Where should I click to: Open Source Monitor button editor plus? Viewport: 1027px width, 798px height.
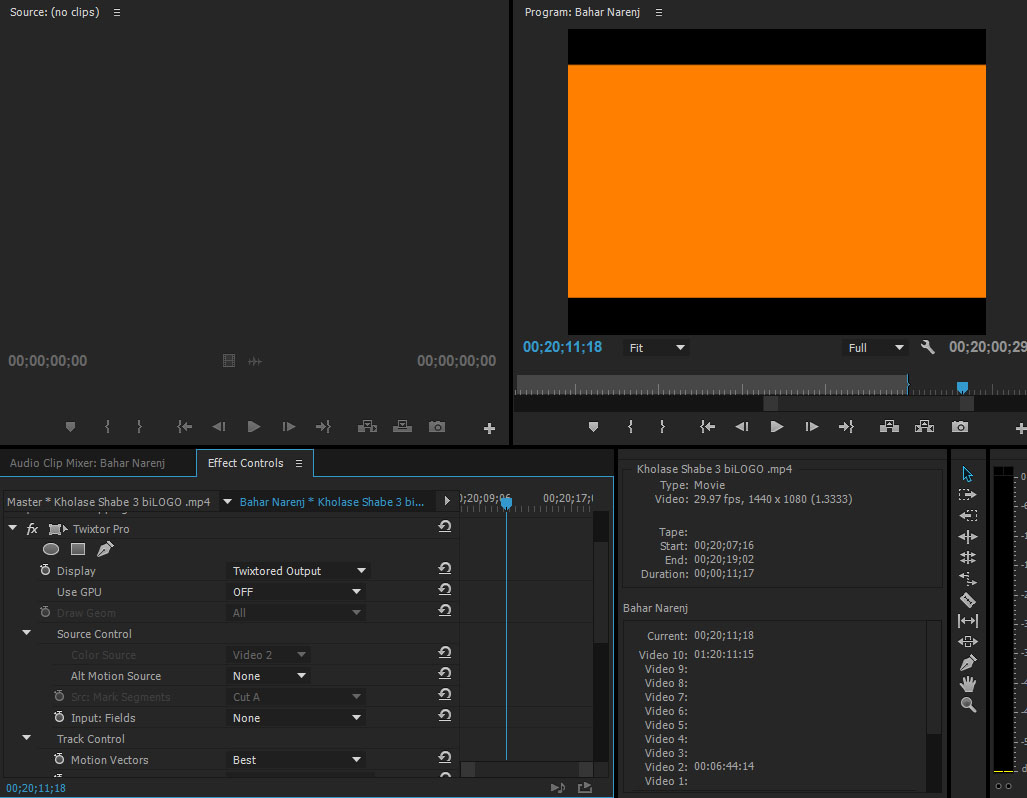pyautogui.click(x=489, y=428)
